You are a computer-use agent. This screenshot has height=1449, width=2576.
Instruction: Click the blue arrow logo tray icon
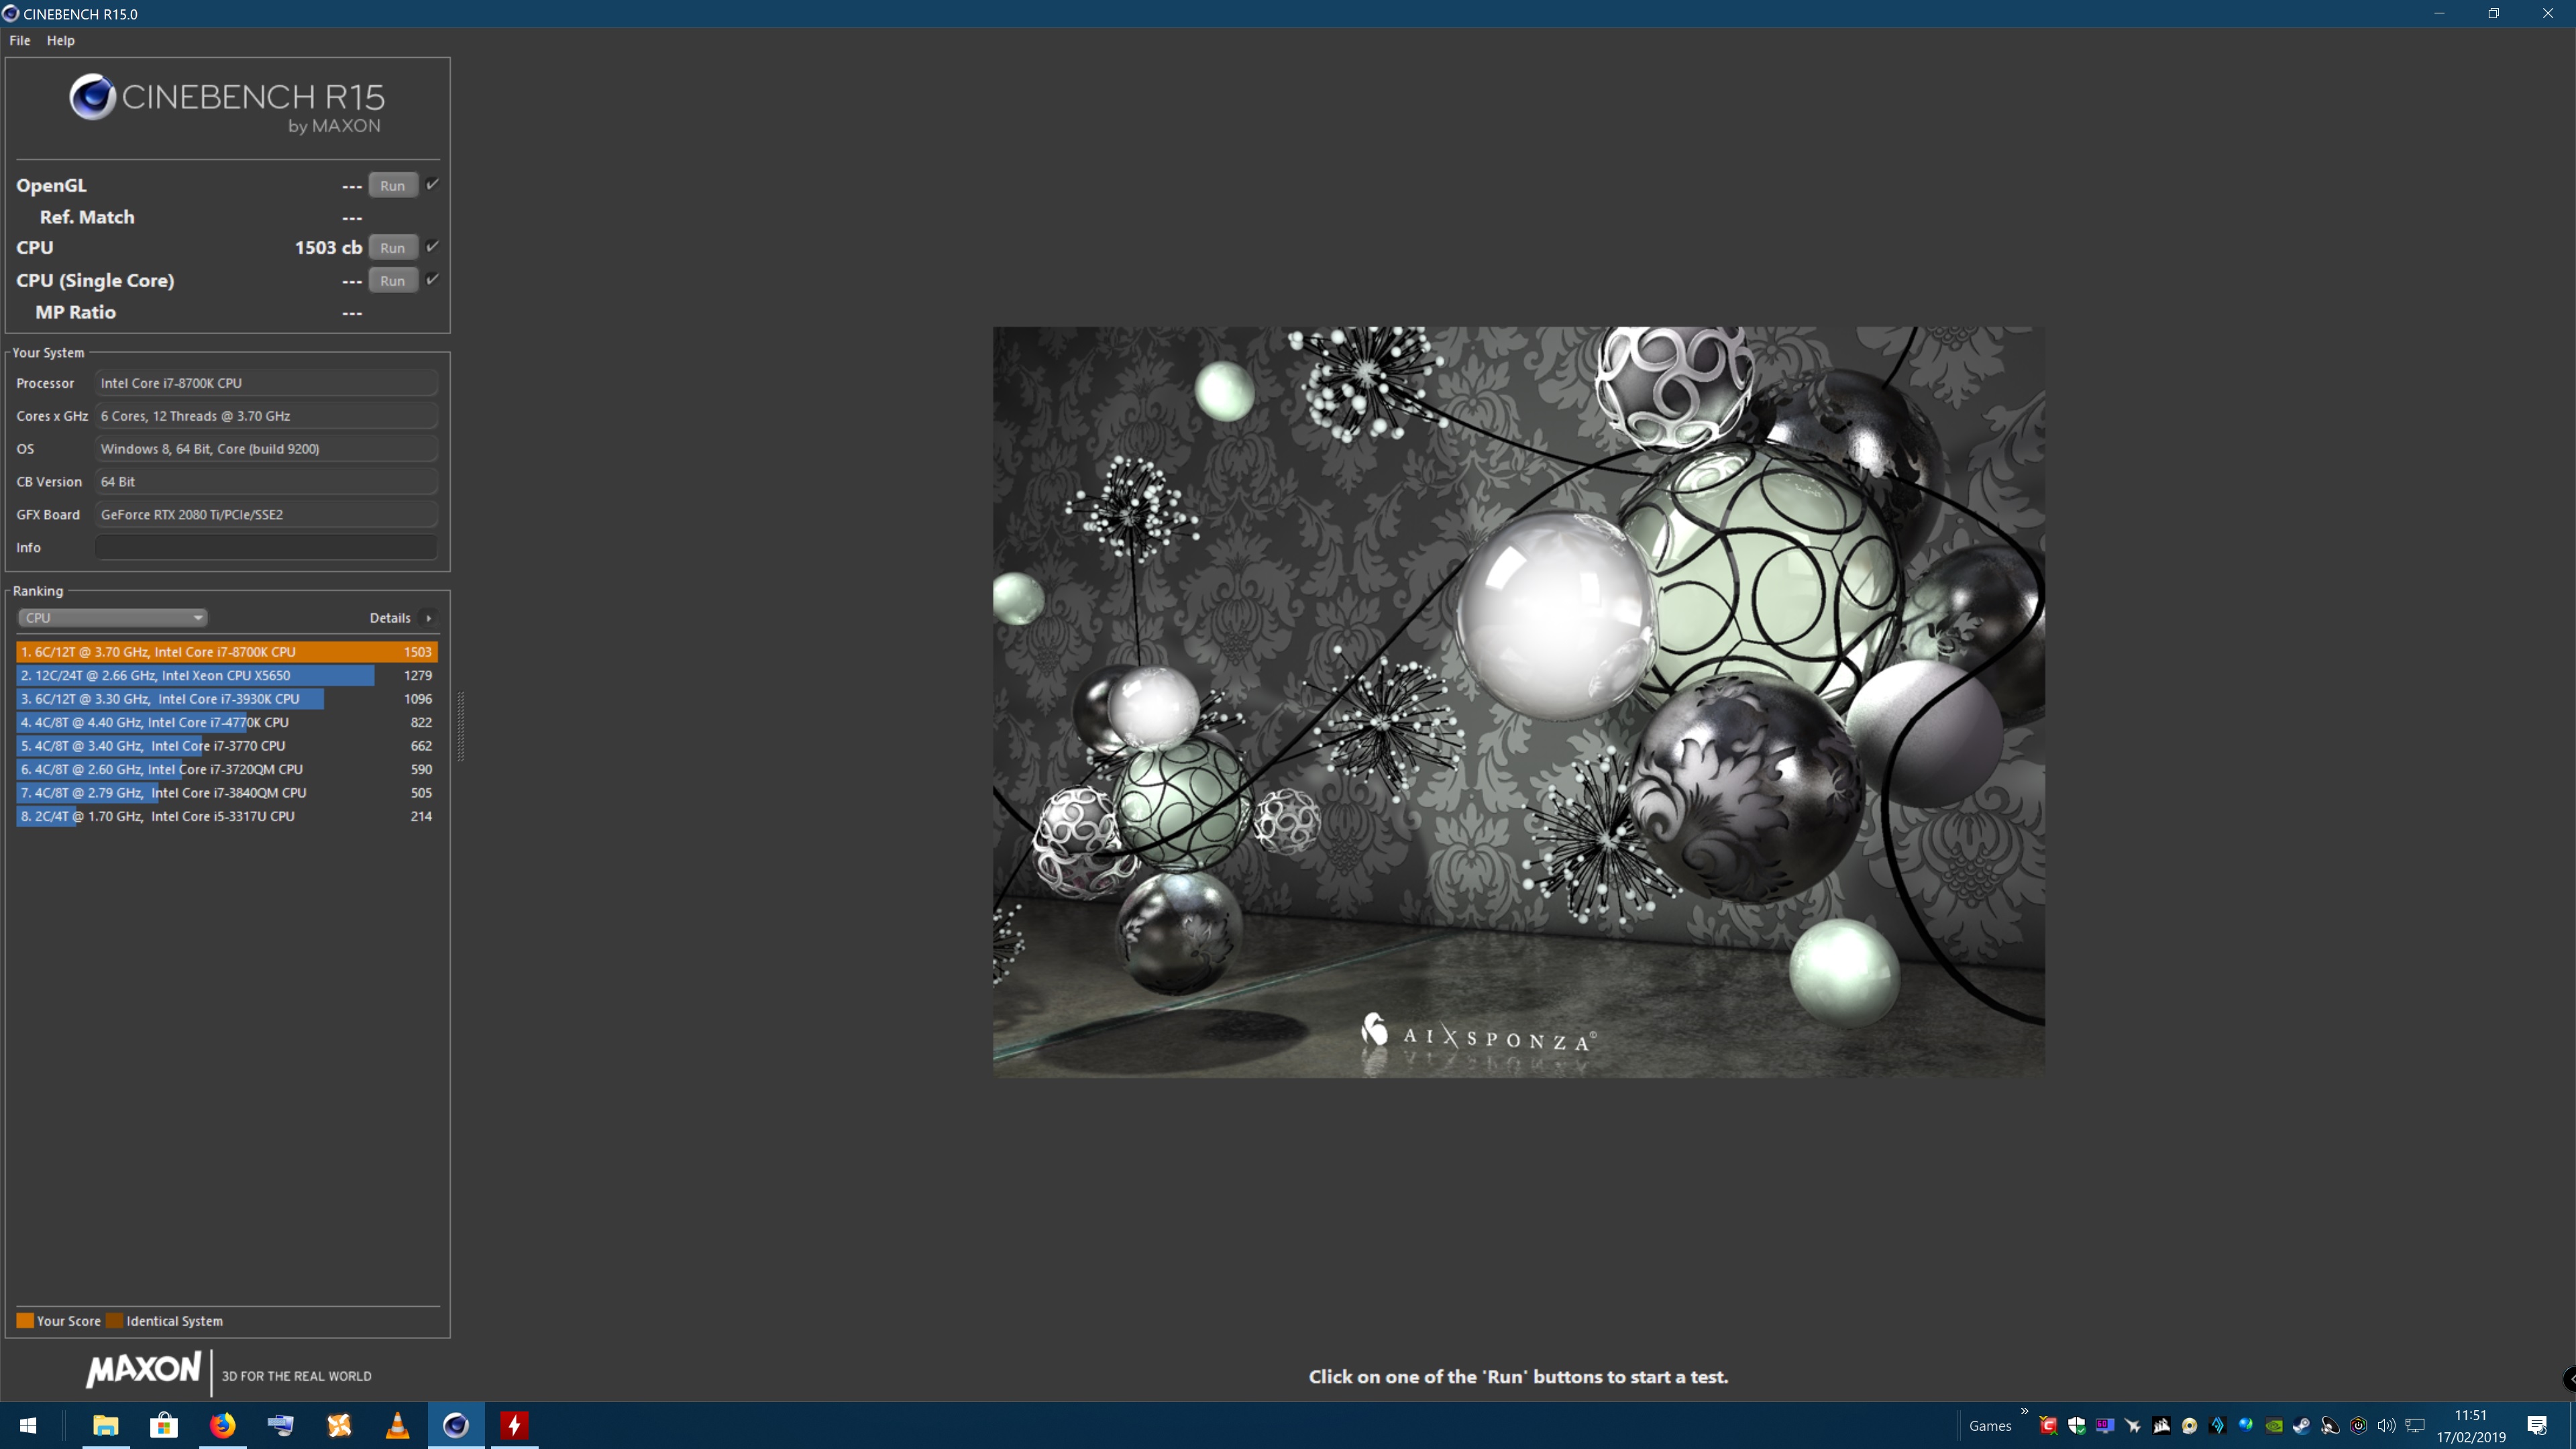(2218, 1426)
